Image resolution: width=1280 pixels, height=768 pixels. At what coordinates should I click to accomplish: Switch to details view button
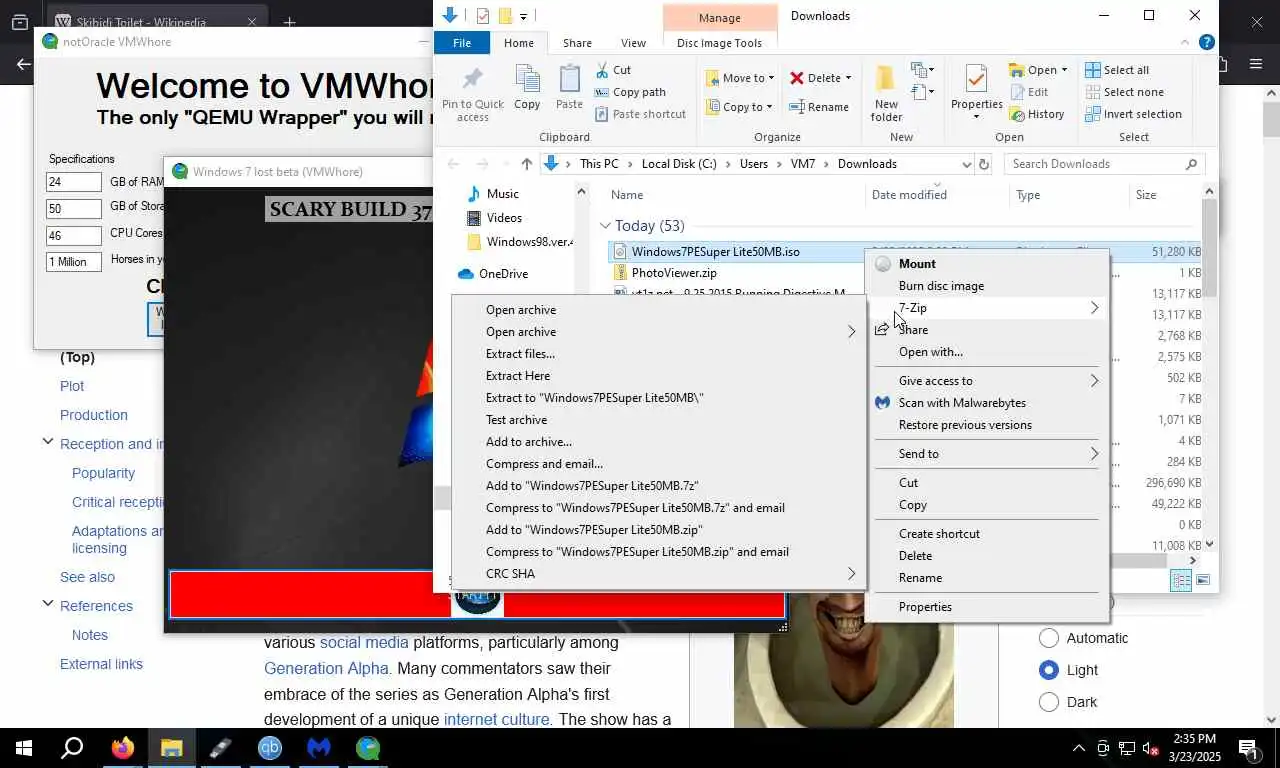click(1181, 580)
